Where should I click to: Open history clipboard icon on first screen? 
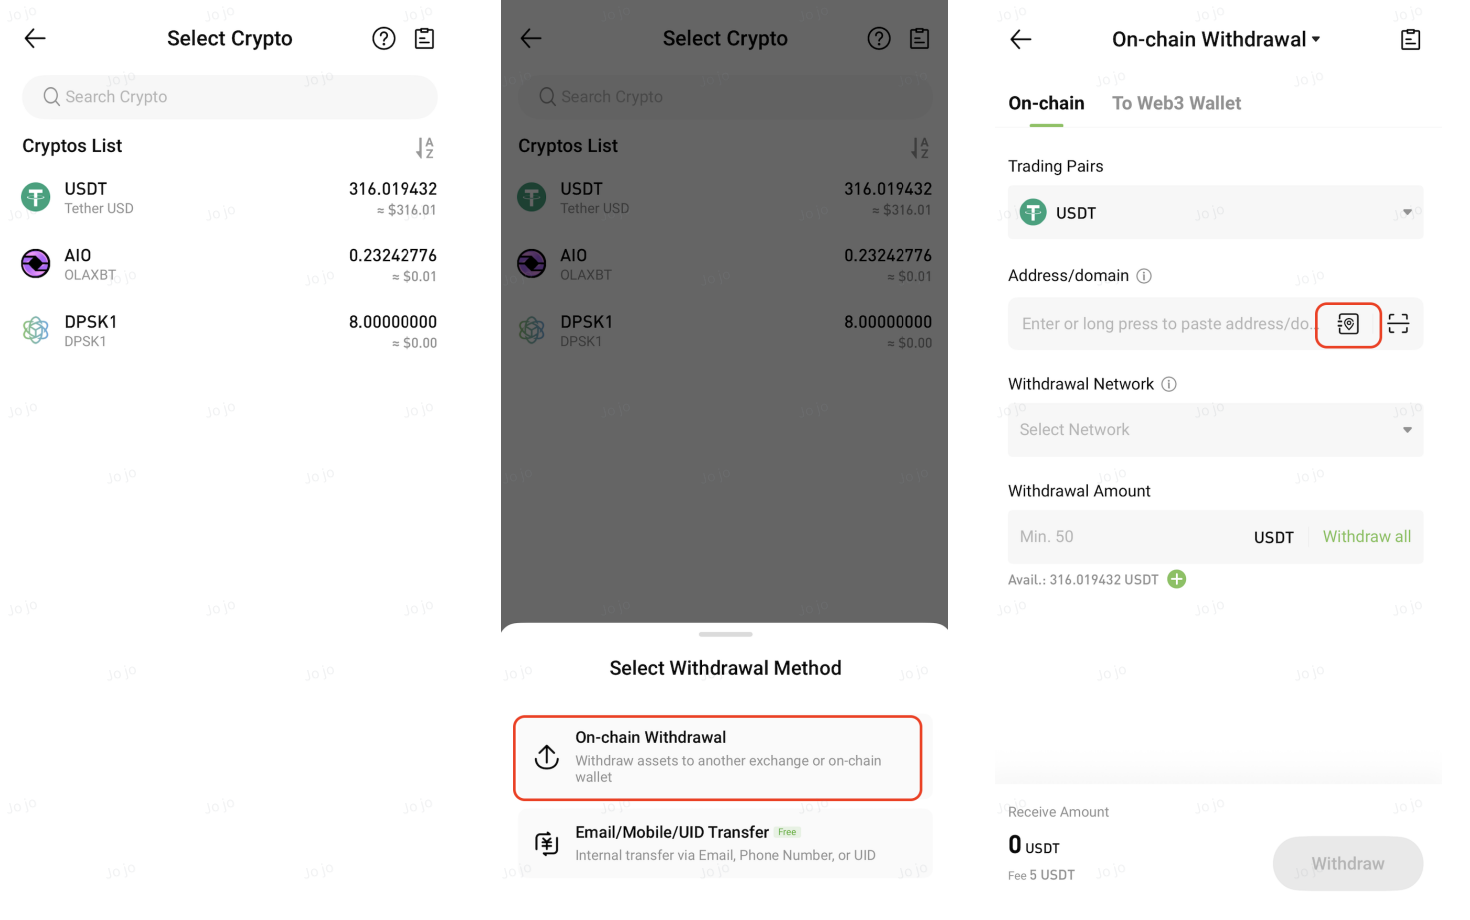424,39
